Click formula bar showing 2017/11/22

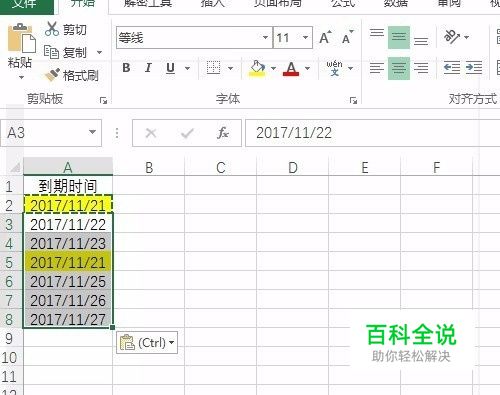point(373,133)
